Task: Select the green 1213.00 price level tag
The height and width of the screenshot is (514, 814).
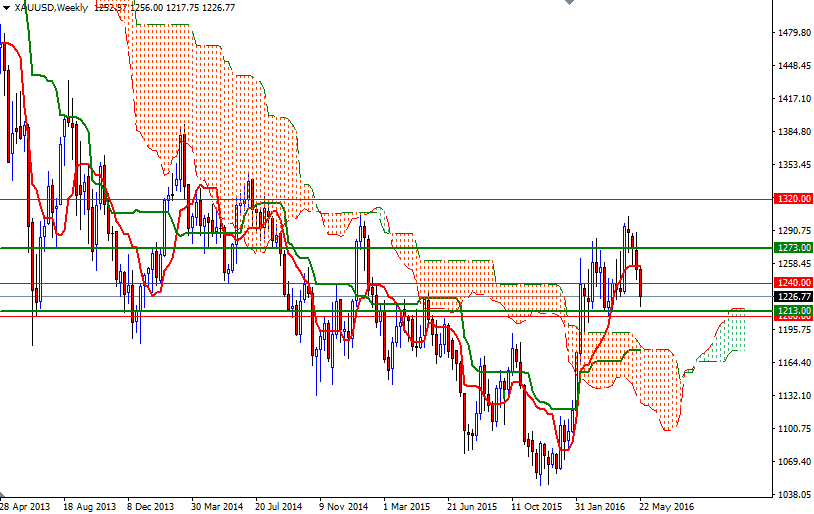Action: [793, 311]
